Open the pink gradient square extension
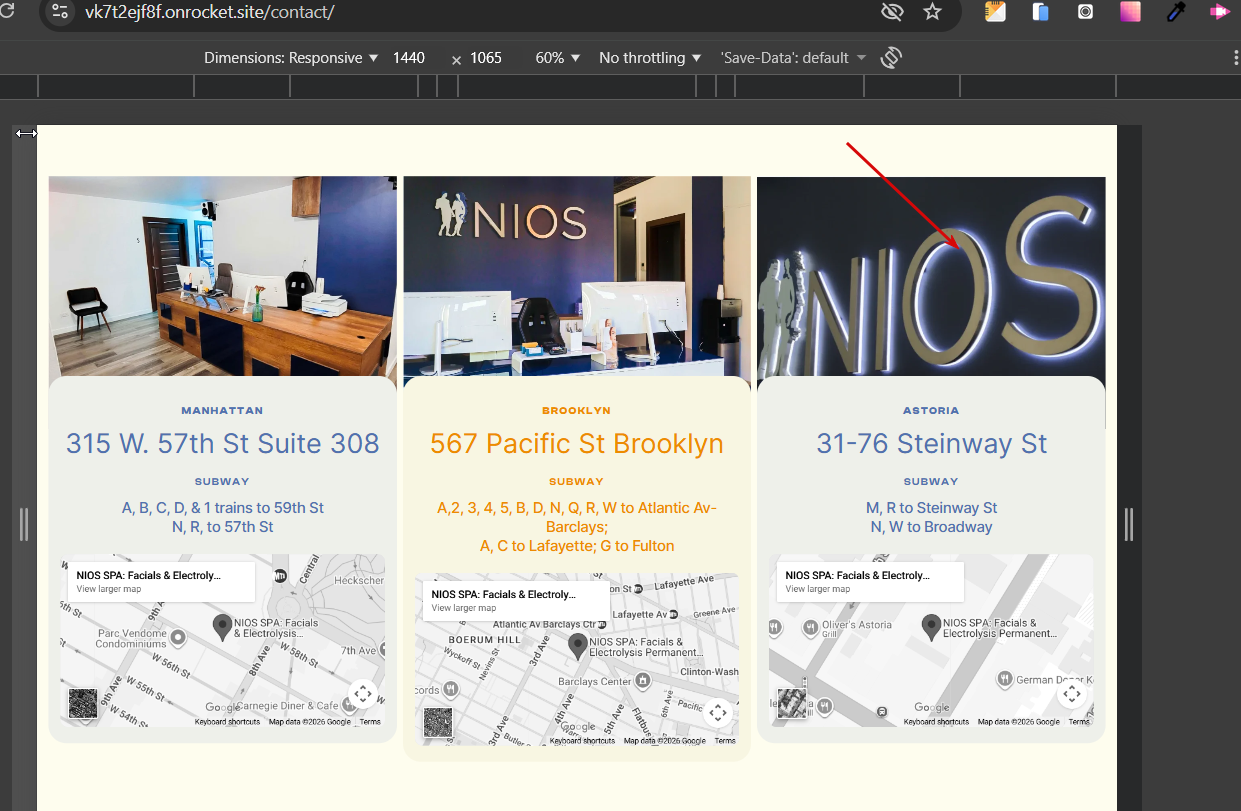1241x811 pixels. pyautogui.click(x=1130, y=12)
